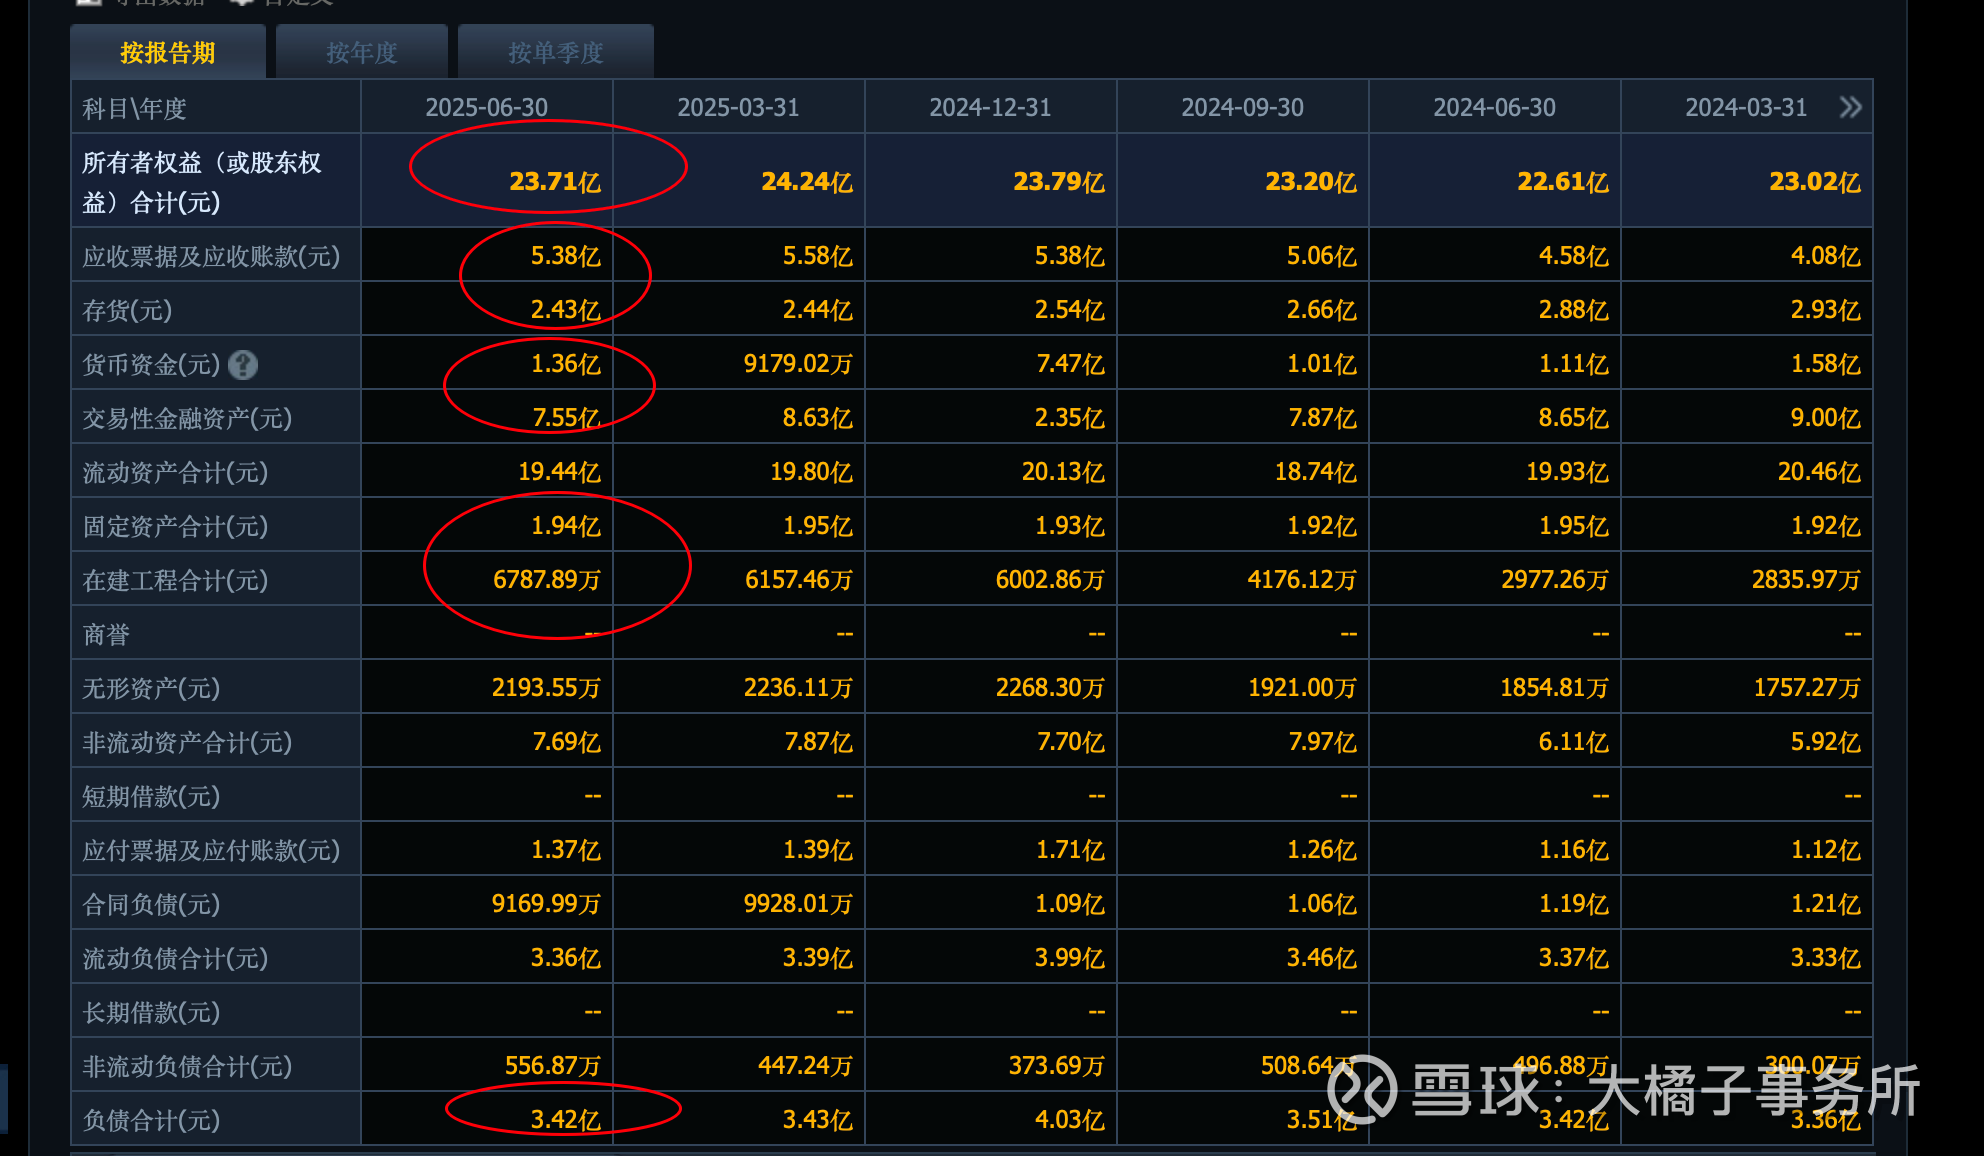Viewport: 1984px width, 1156px height.
Task: Click the 7.47亿 cash value for 2024-12-31
Action: 1070,364
